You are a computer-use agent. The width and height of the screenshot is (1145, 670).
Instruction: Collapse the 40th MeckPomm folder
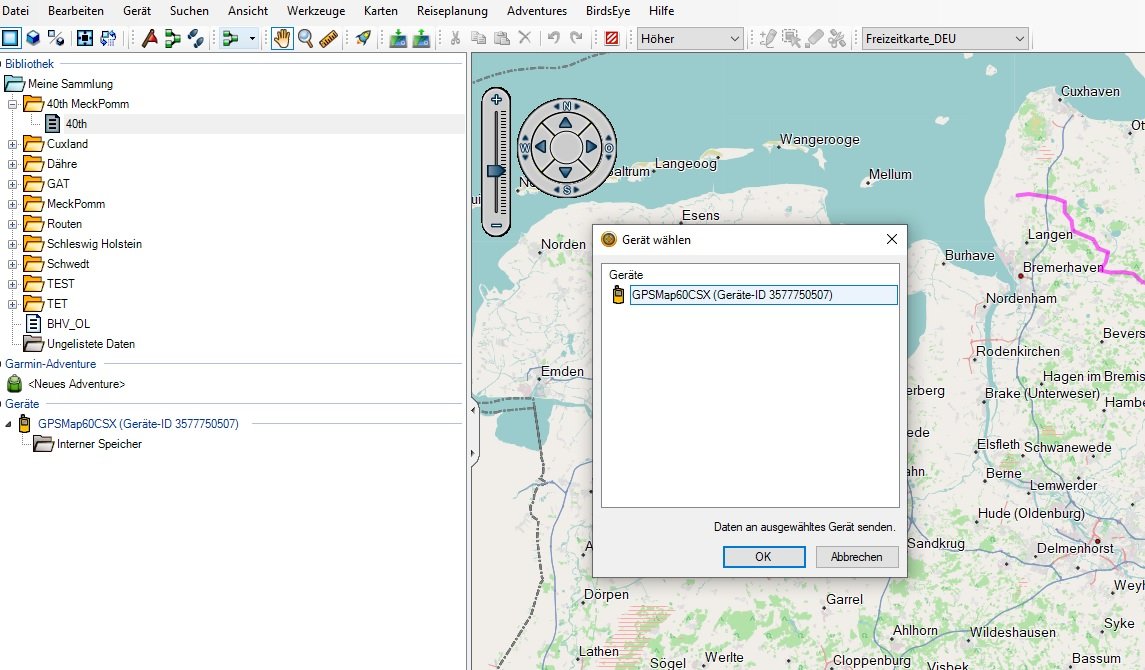12,104
